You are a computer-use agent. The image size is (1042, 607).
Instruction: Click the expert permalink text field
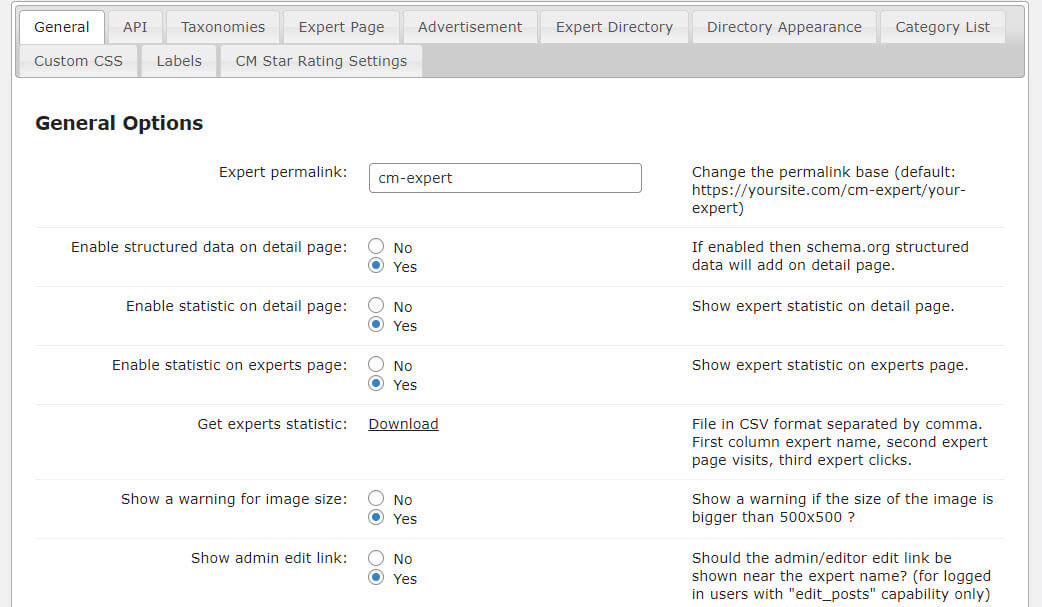click(x=504, y=177)
